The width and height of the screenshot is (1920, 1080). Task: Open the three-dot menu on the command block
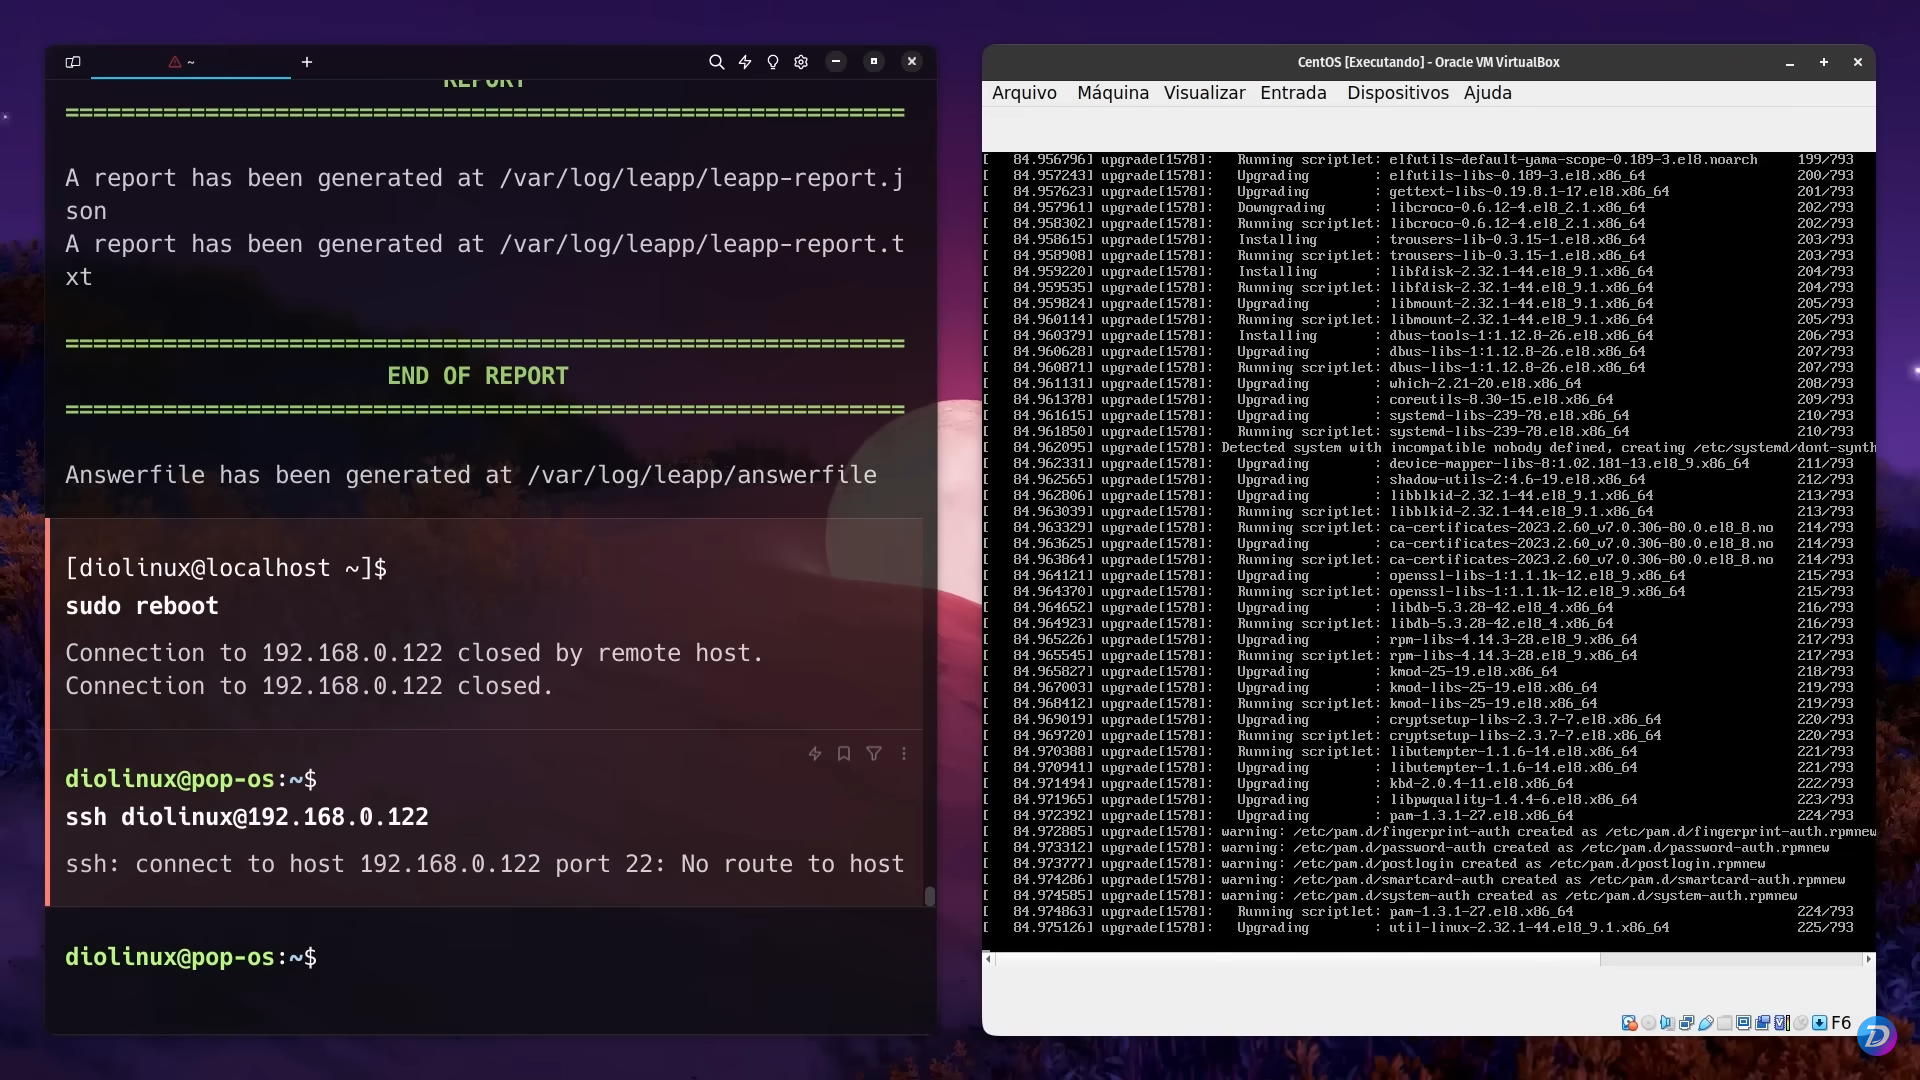(904, 754)
